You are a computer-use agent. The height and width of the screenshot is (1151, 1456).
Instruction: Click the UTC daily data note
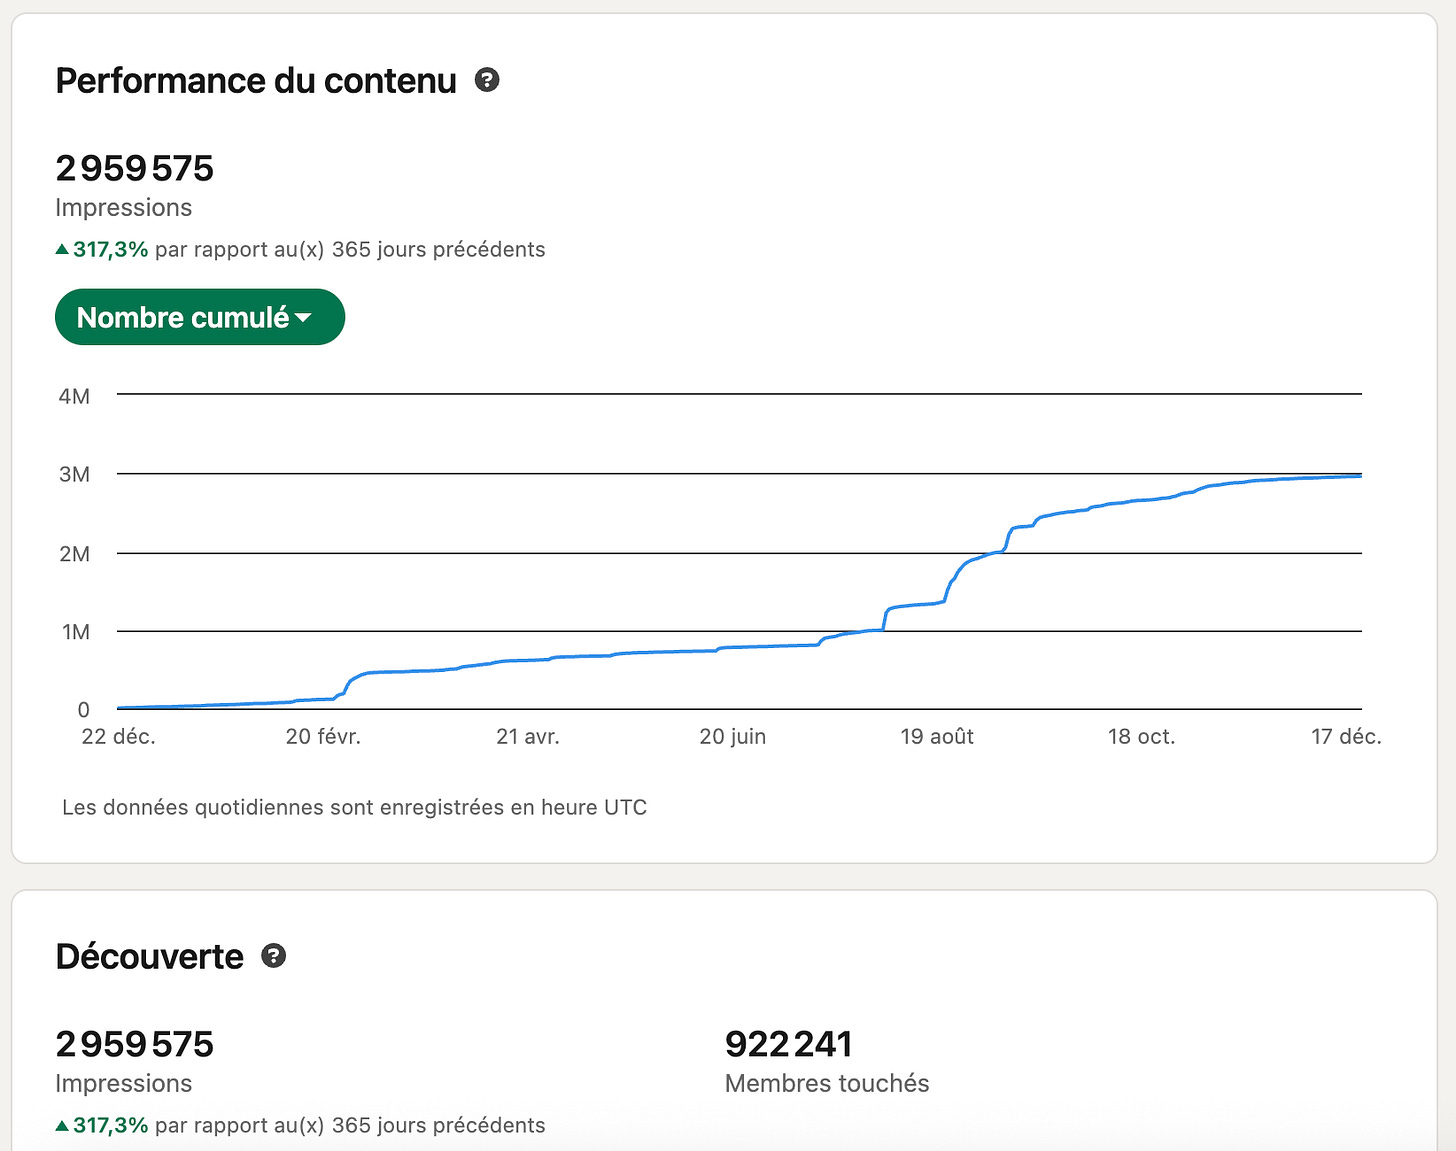(x=354, y=807)
